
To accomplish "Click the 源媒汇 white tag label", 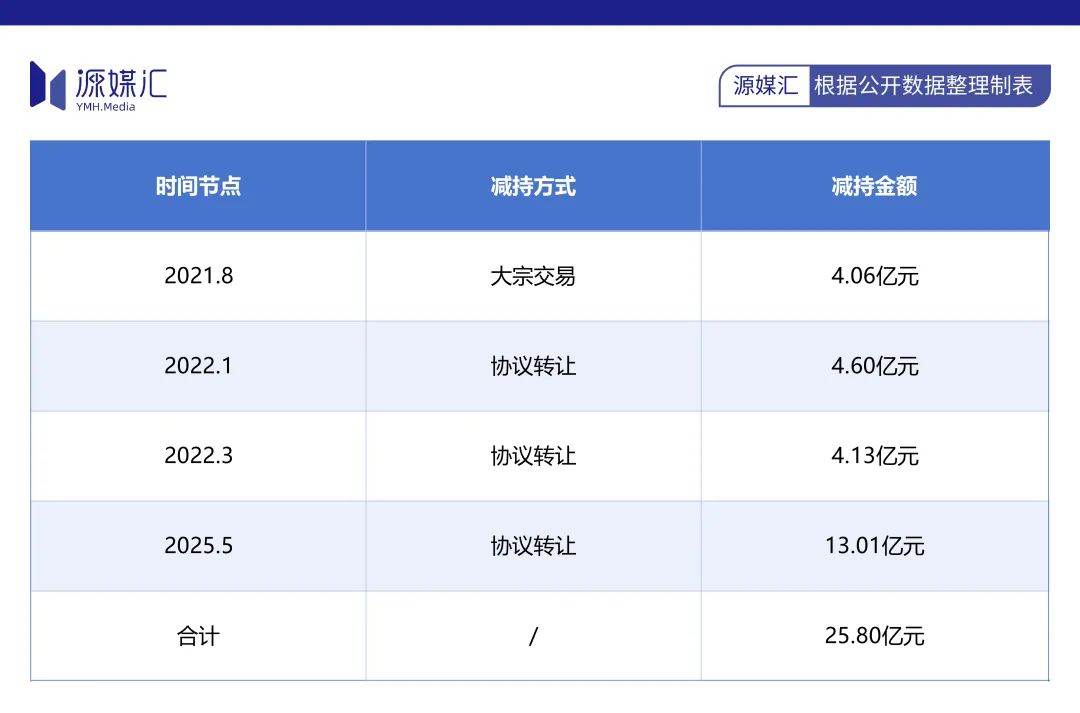I will click(x=765, y=85).
